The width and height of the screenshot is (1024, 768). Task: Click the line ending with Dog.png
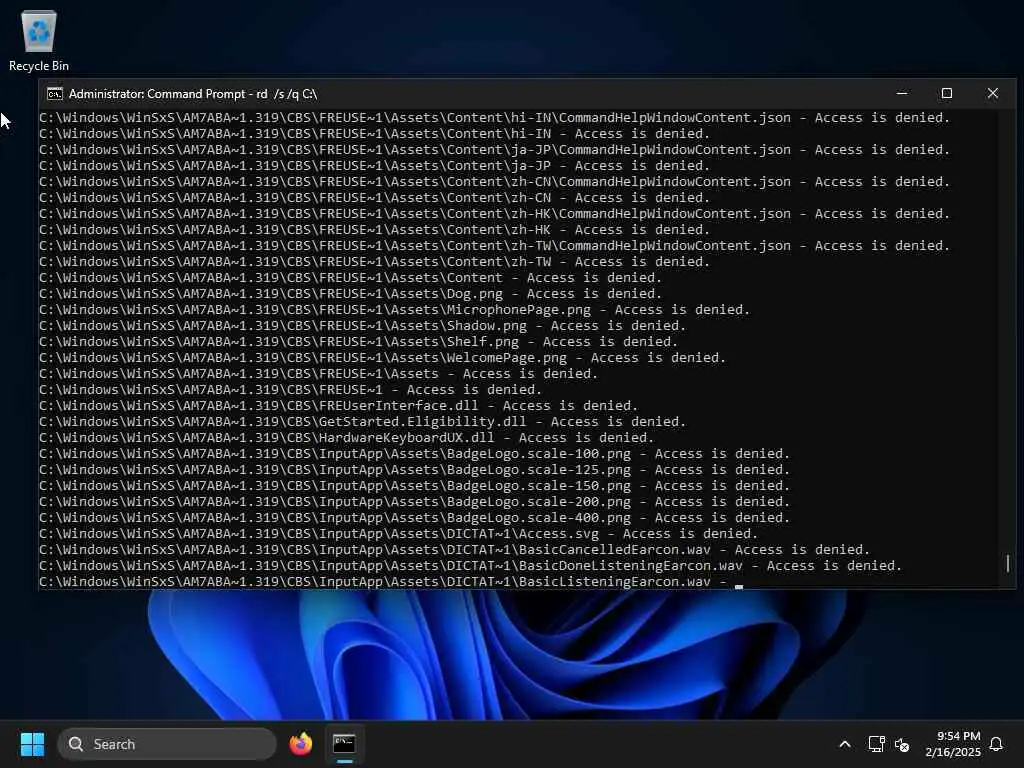(x=350, y=294)
